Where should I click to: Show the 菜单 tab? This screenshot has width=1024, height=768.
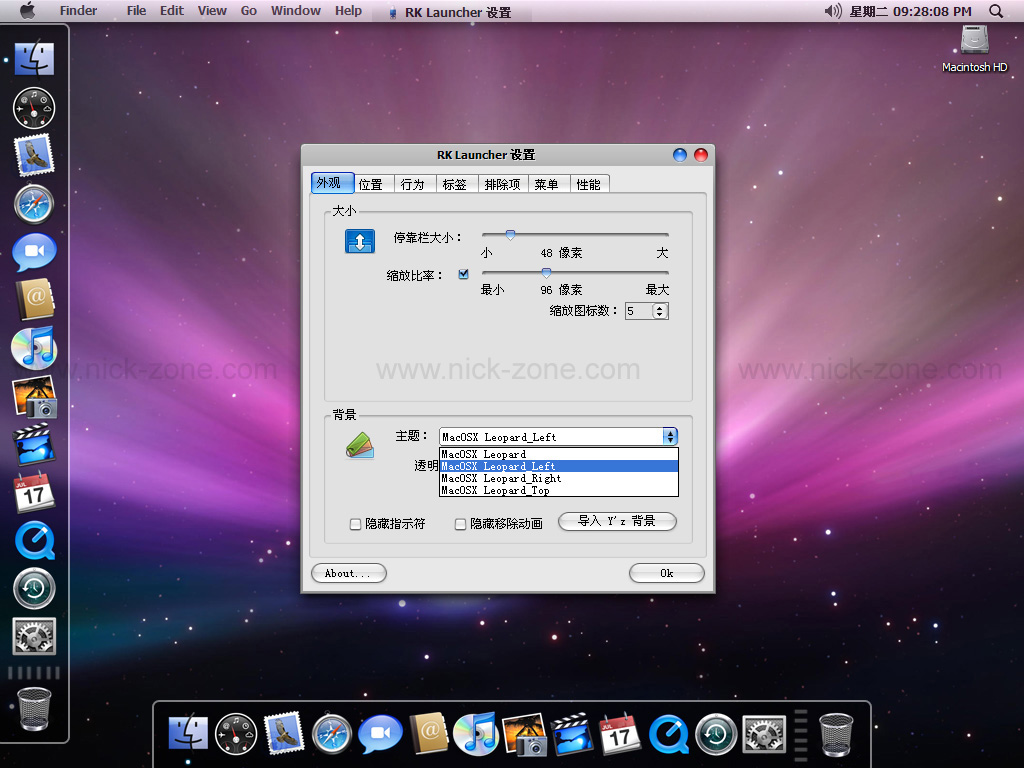547,184
